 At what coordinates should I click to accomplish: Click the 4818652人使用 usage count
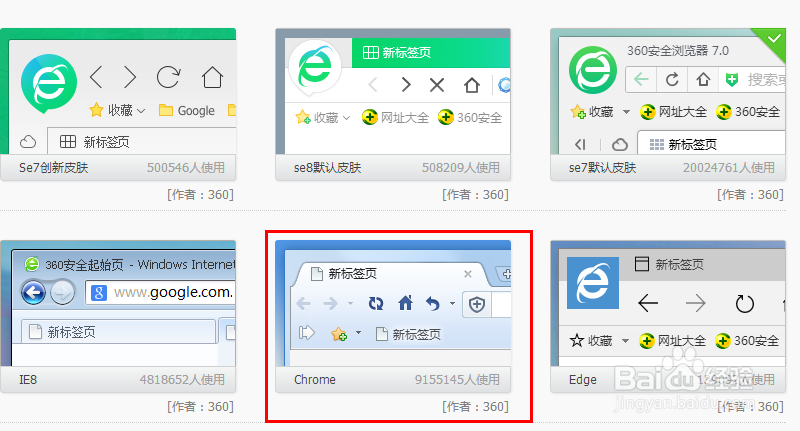(x=182, y=379)
